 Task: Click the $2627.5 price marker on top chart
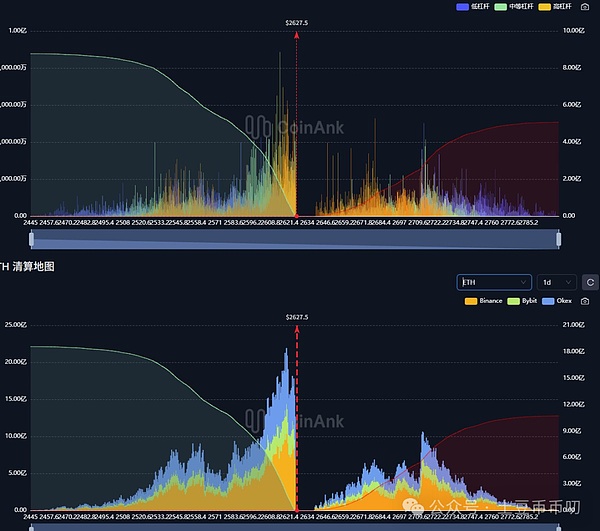(x=296, y=23)
